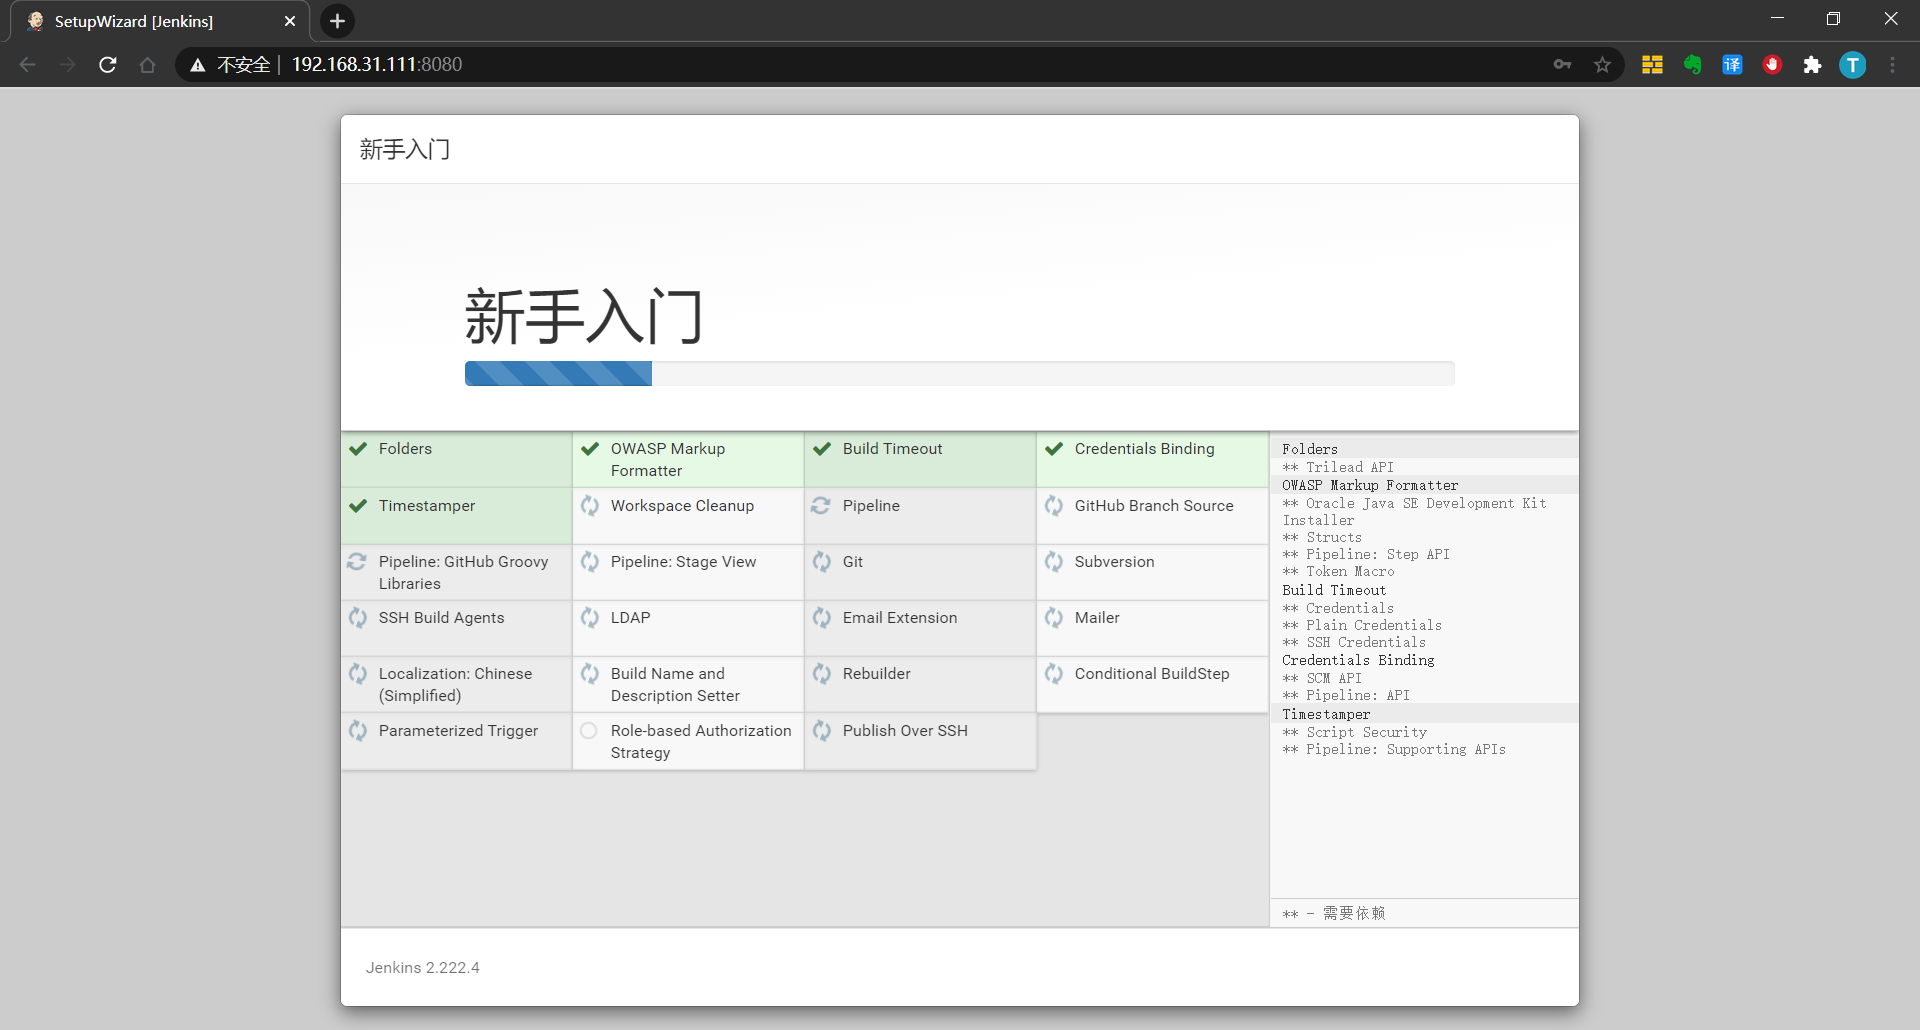1920x1030 pixels.
Task: Click the installing sync icon beside Pipeline
Action: coord(822,506)
